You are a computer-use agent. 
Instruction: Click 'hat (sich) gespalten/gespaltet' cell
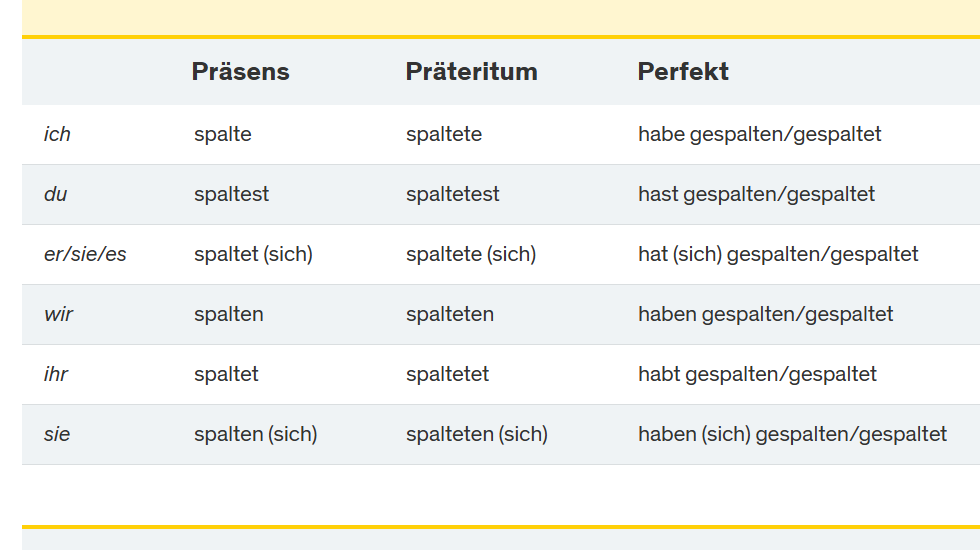778,254
